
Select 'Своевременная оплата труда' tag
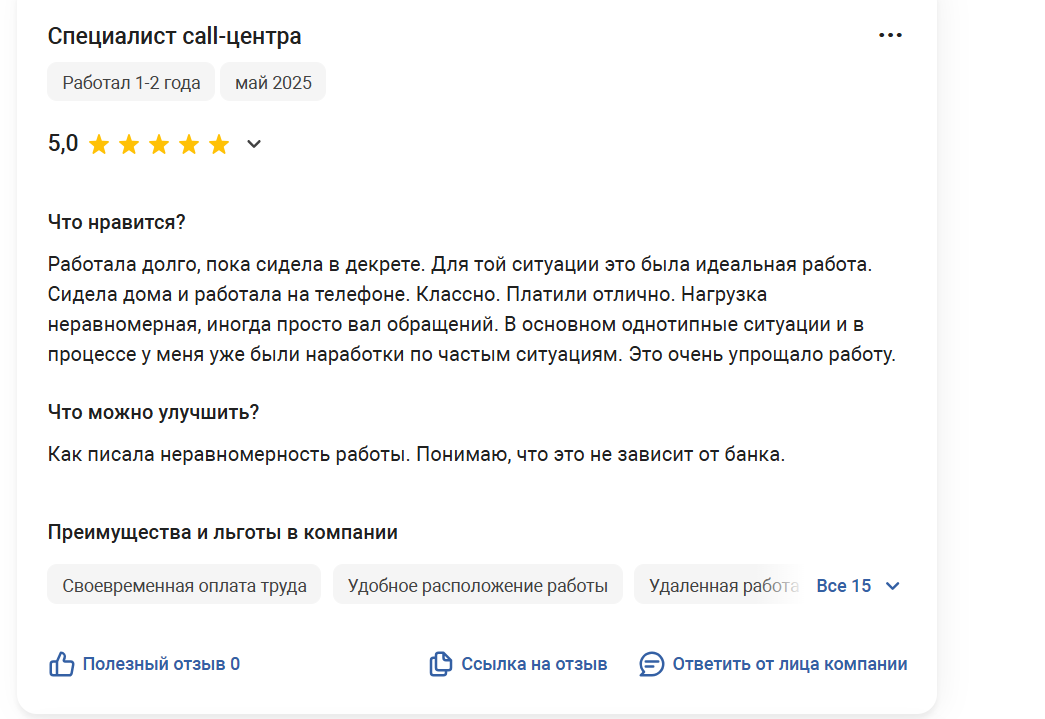tap(184, 584)
